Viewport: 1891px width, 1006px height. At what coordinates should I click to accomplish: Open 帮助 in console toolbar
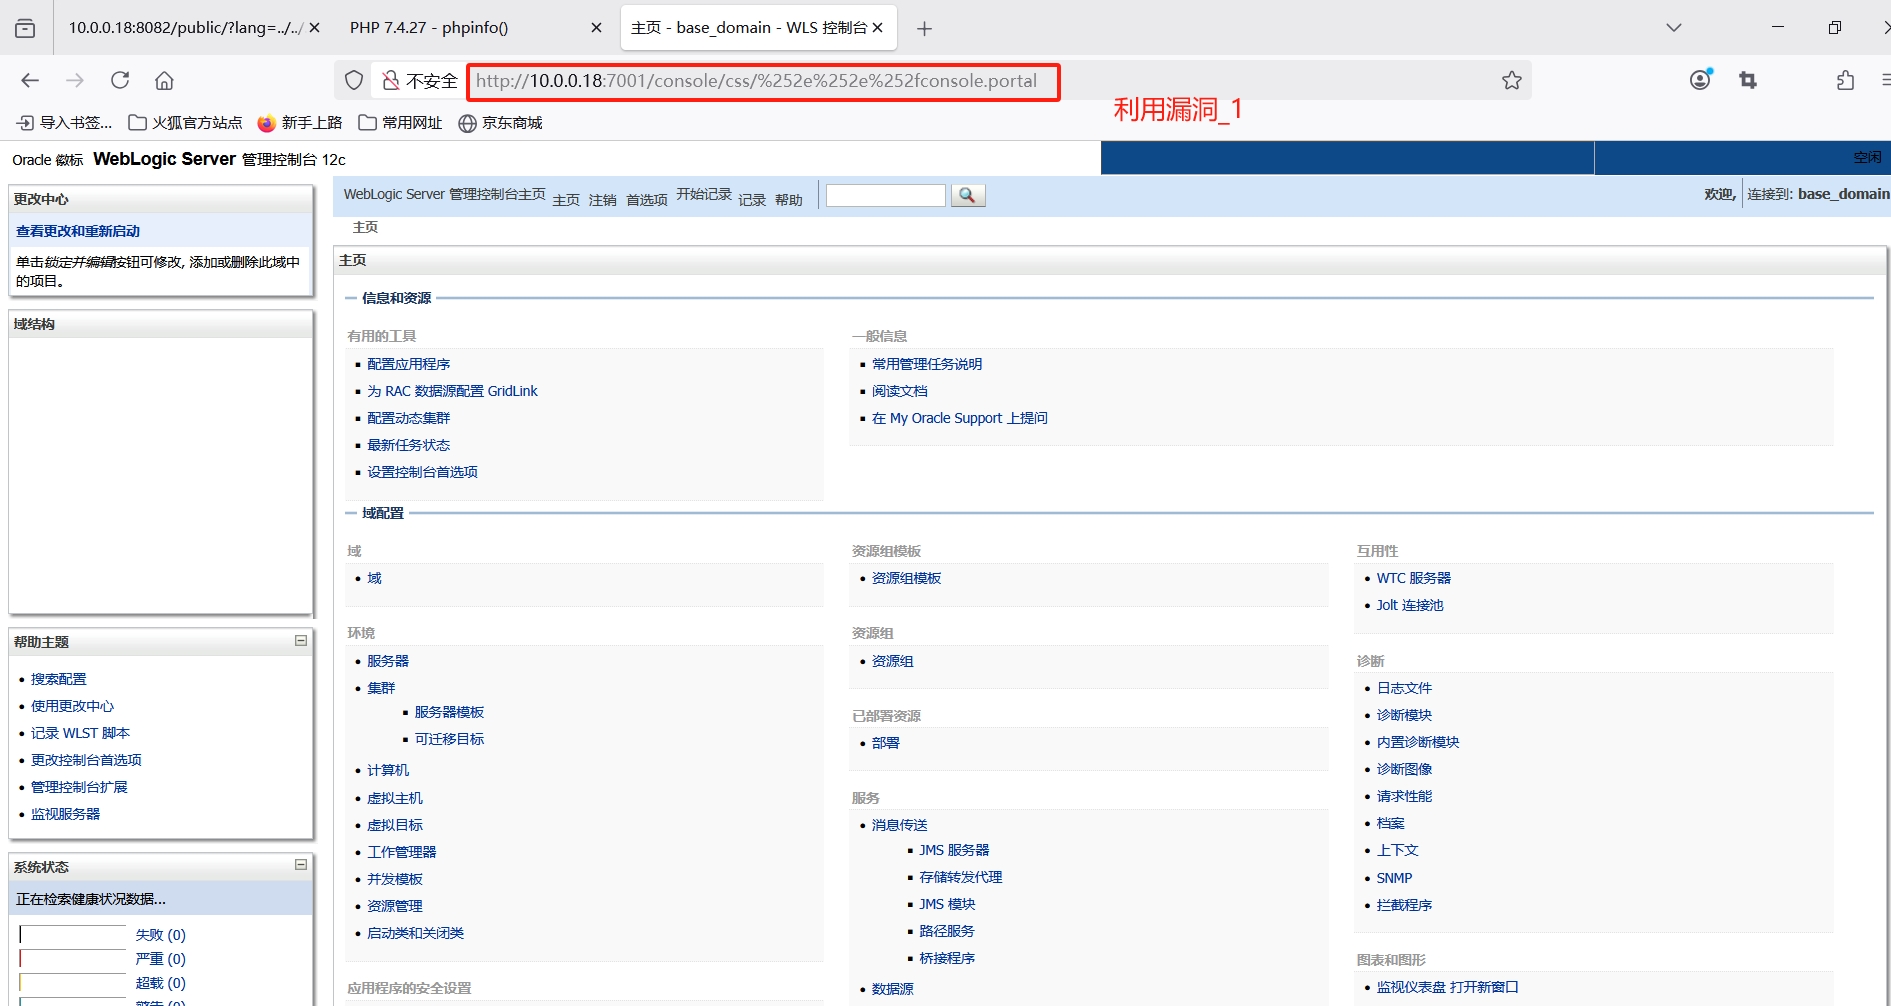[x=789, y=200]
